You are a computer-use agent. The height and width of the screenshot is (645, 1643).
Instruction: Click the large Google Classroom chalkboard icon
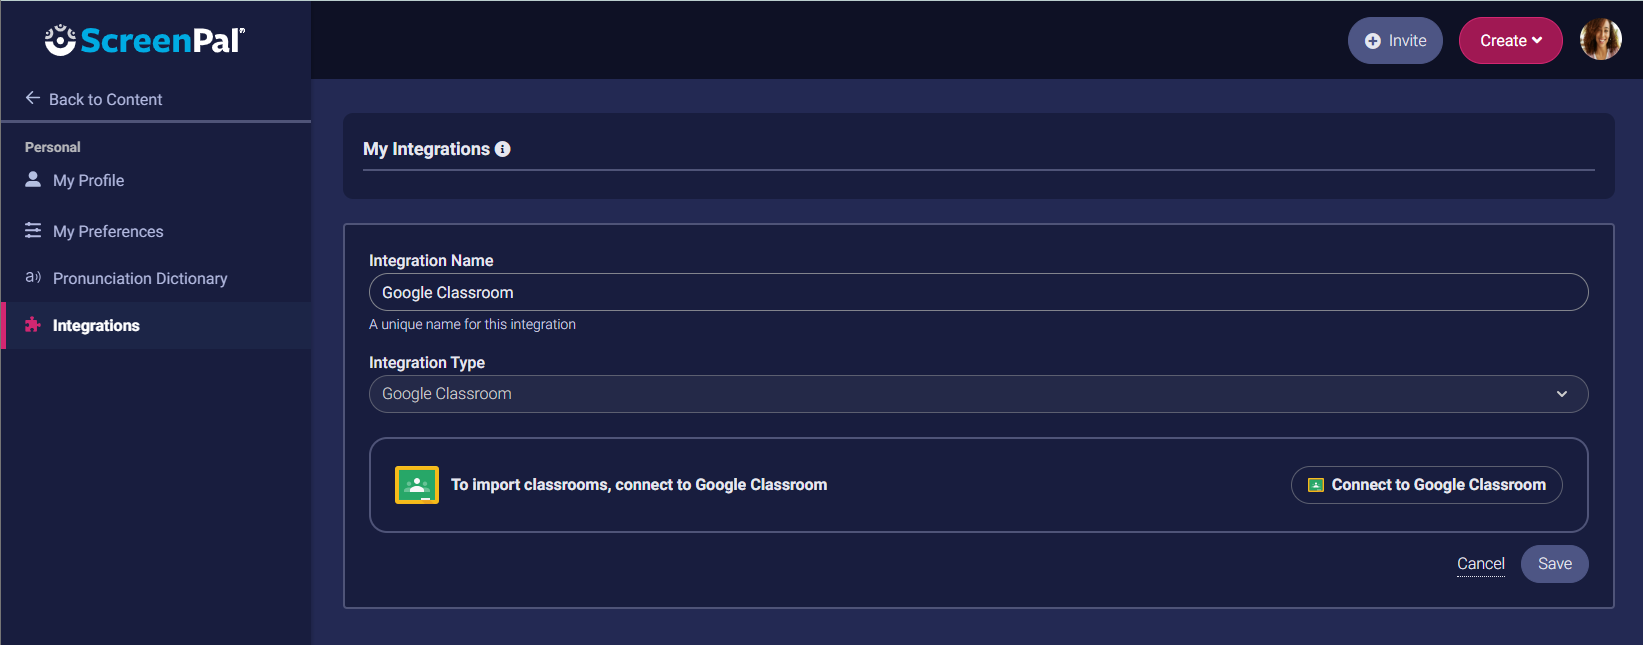click(417, 485)
